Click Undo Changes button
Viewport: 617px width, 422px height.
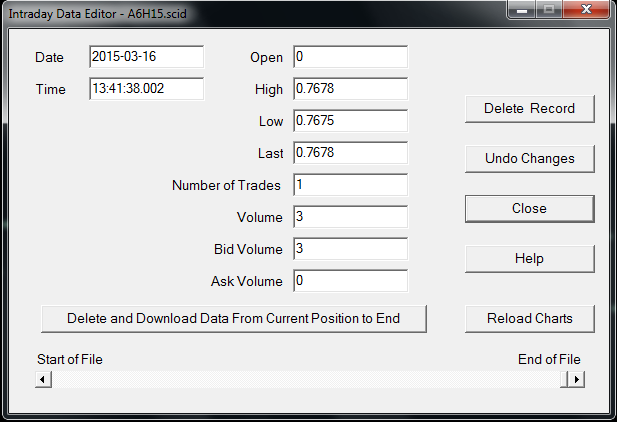pyautogui.click(x=529, y=159)
